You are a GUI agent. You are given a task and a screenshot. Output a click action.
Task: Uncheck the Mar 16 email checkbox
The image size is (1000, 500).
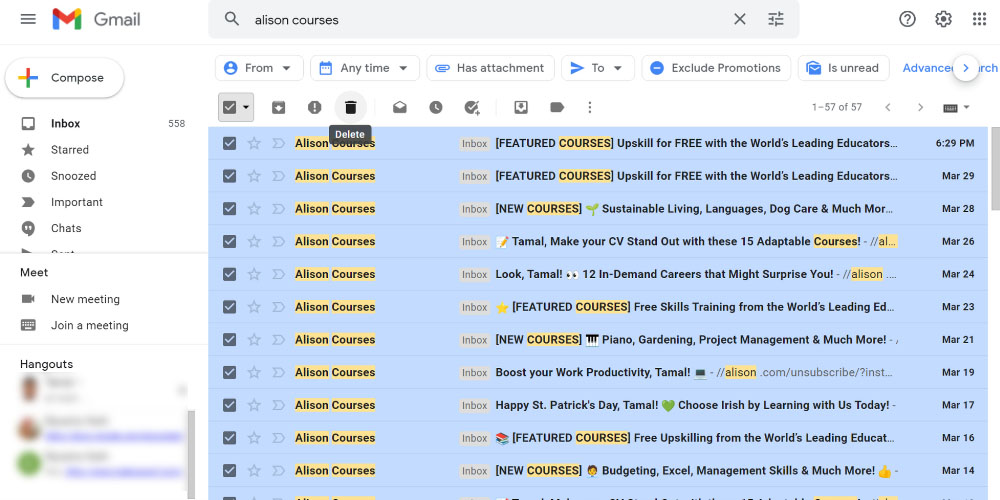click(x=230, y=438)
